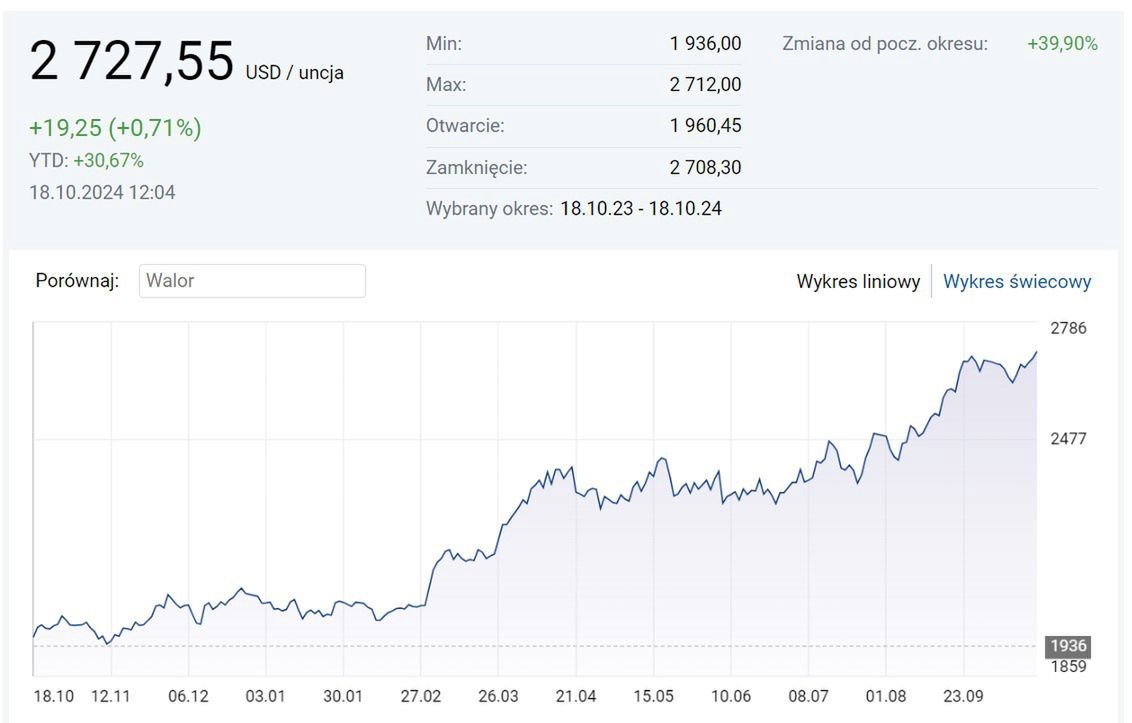Screen dimensions: 1132x723
Task: Click the 15.05 date axis marker
Action: [653, 696]
